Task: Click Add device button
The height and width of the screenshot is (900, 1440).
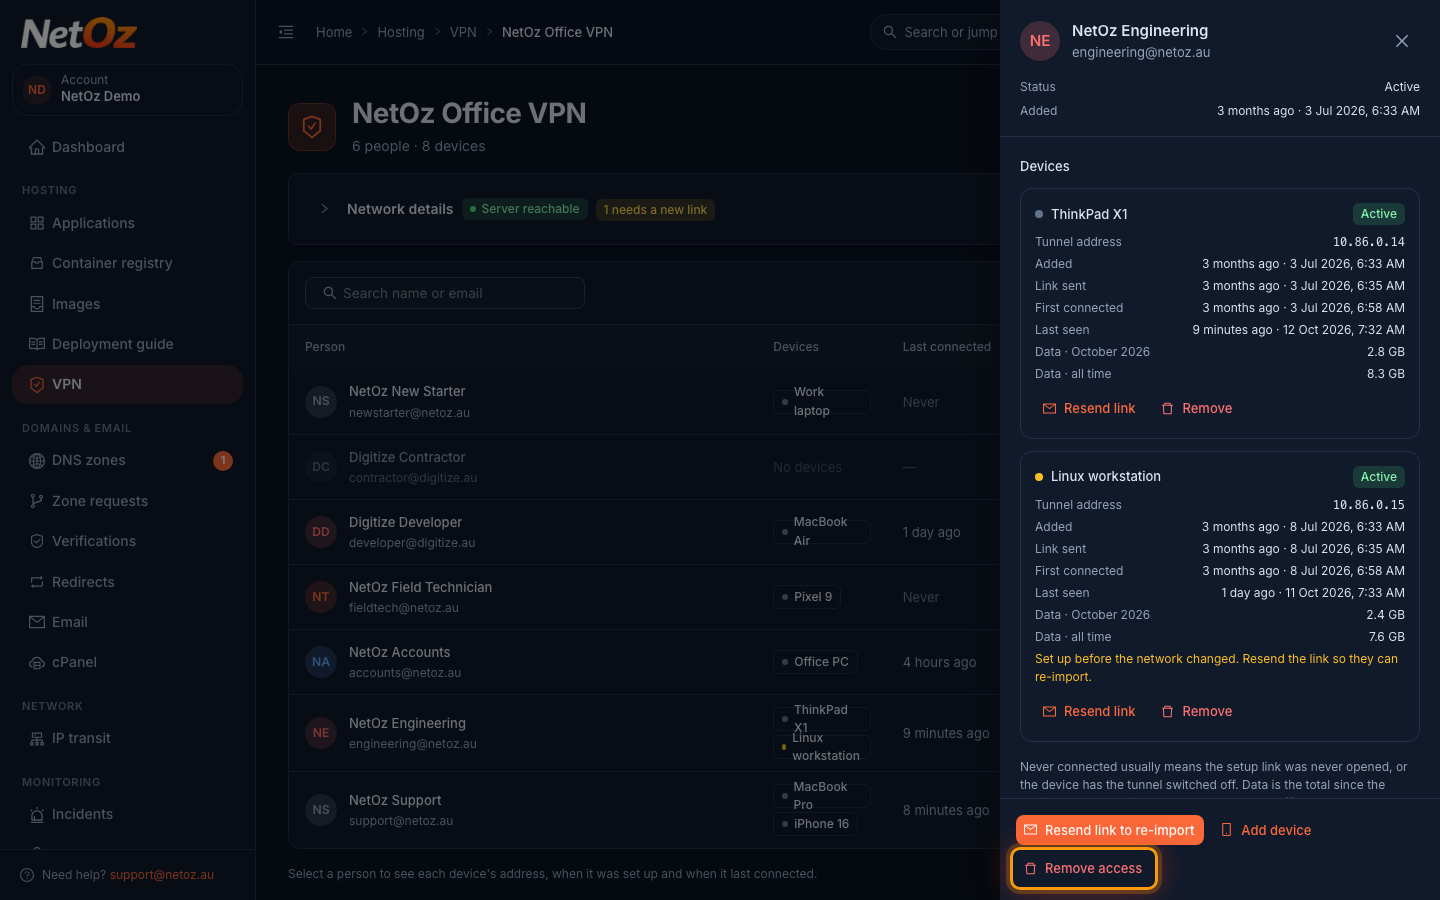Action: (1266, 830)
